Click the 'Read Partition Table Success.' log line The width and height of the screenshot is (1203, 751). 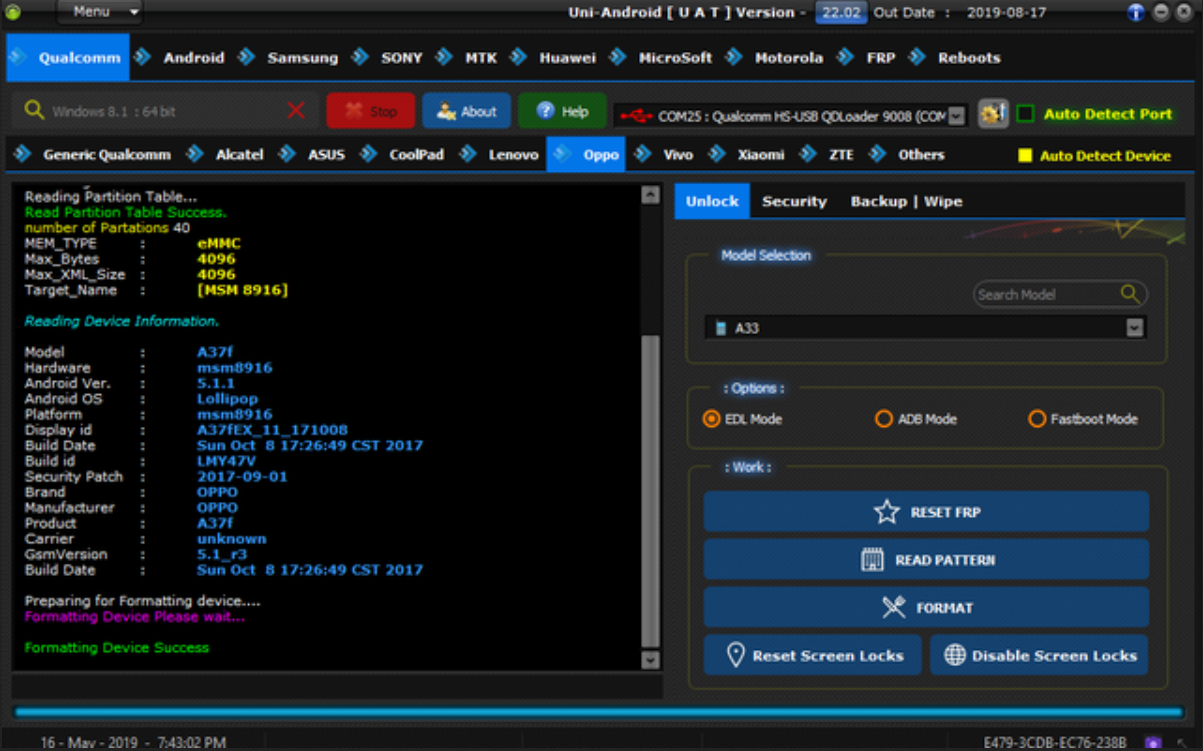click(x=125, y=212)
